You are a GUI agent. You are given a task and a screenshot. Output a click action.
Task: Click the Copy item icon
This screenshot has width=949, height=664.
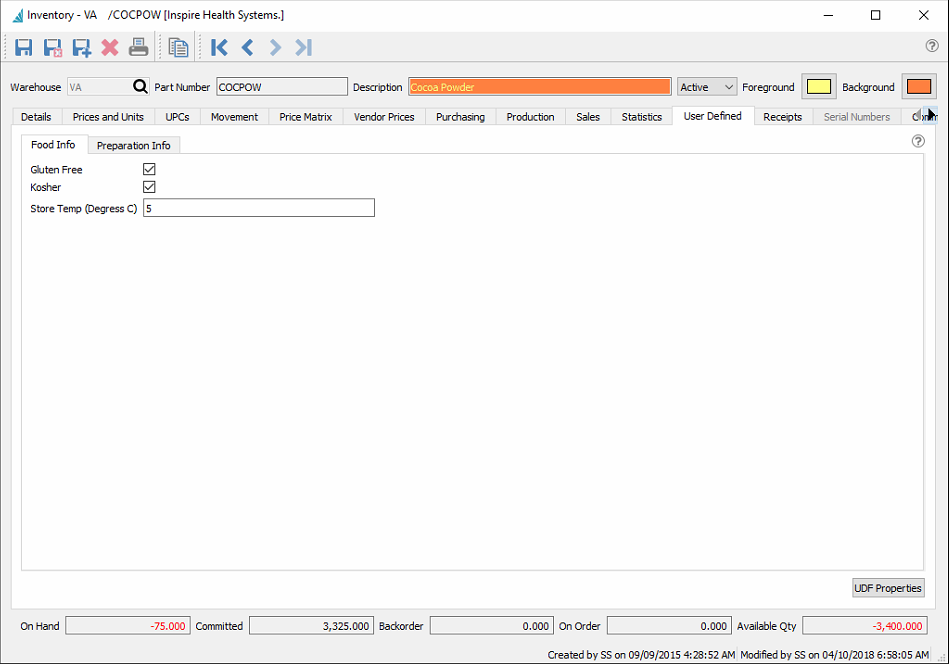[x=179, y=47]
